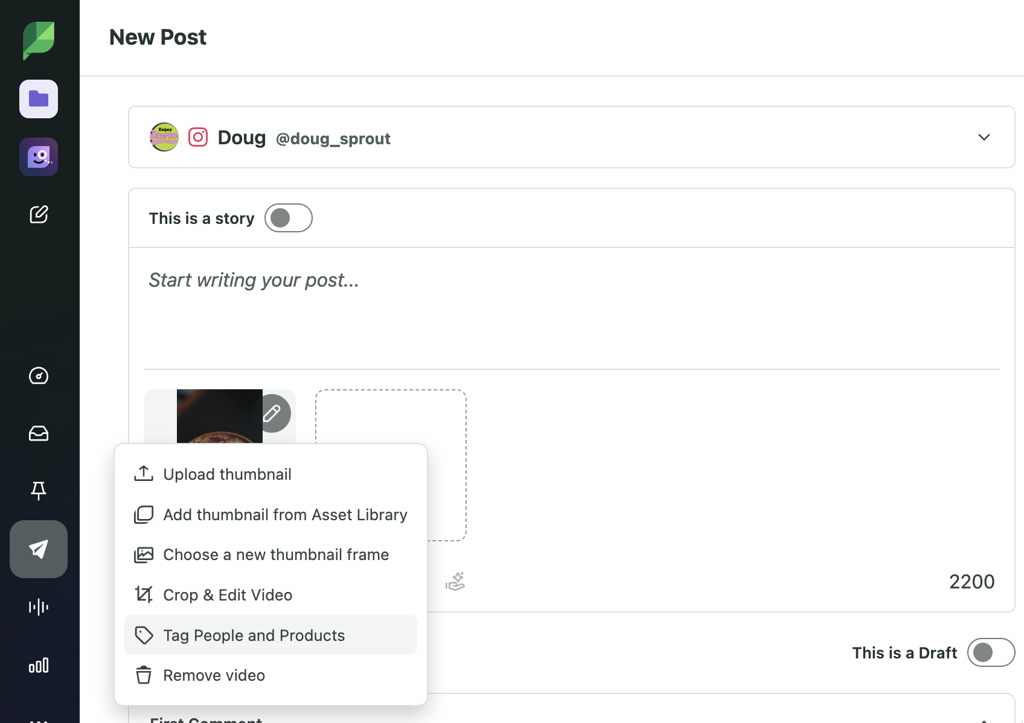
Task: Select Tag People and Products
Action: coord(270,635)
